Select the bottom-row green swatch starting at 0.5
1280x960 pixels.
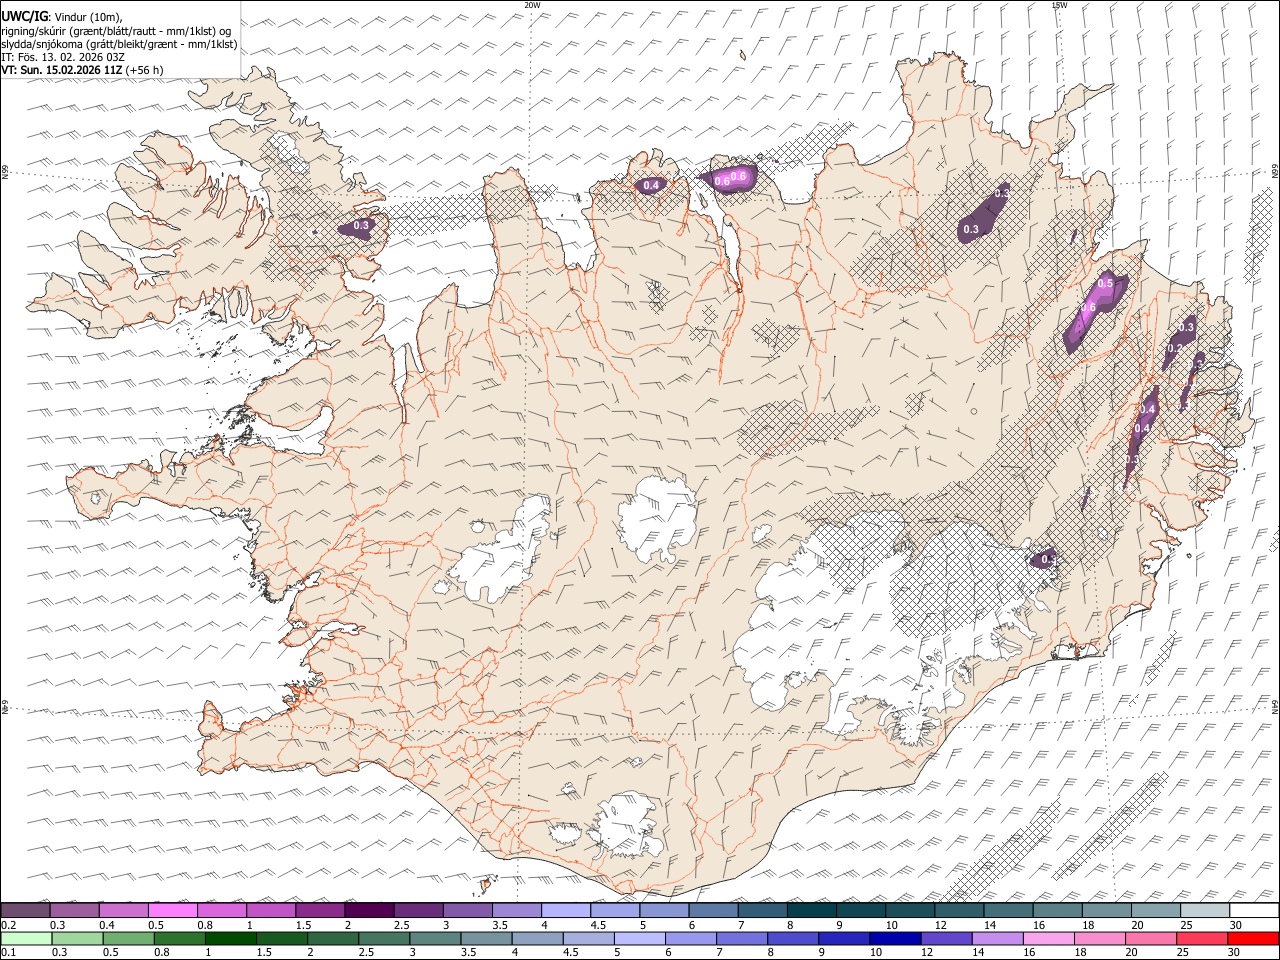[x=128, y=938]
